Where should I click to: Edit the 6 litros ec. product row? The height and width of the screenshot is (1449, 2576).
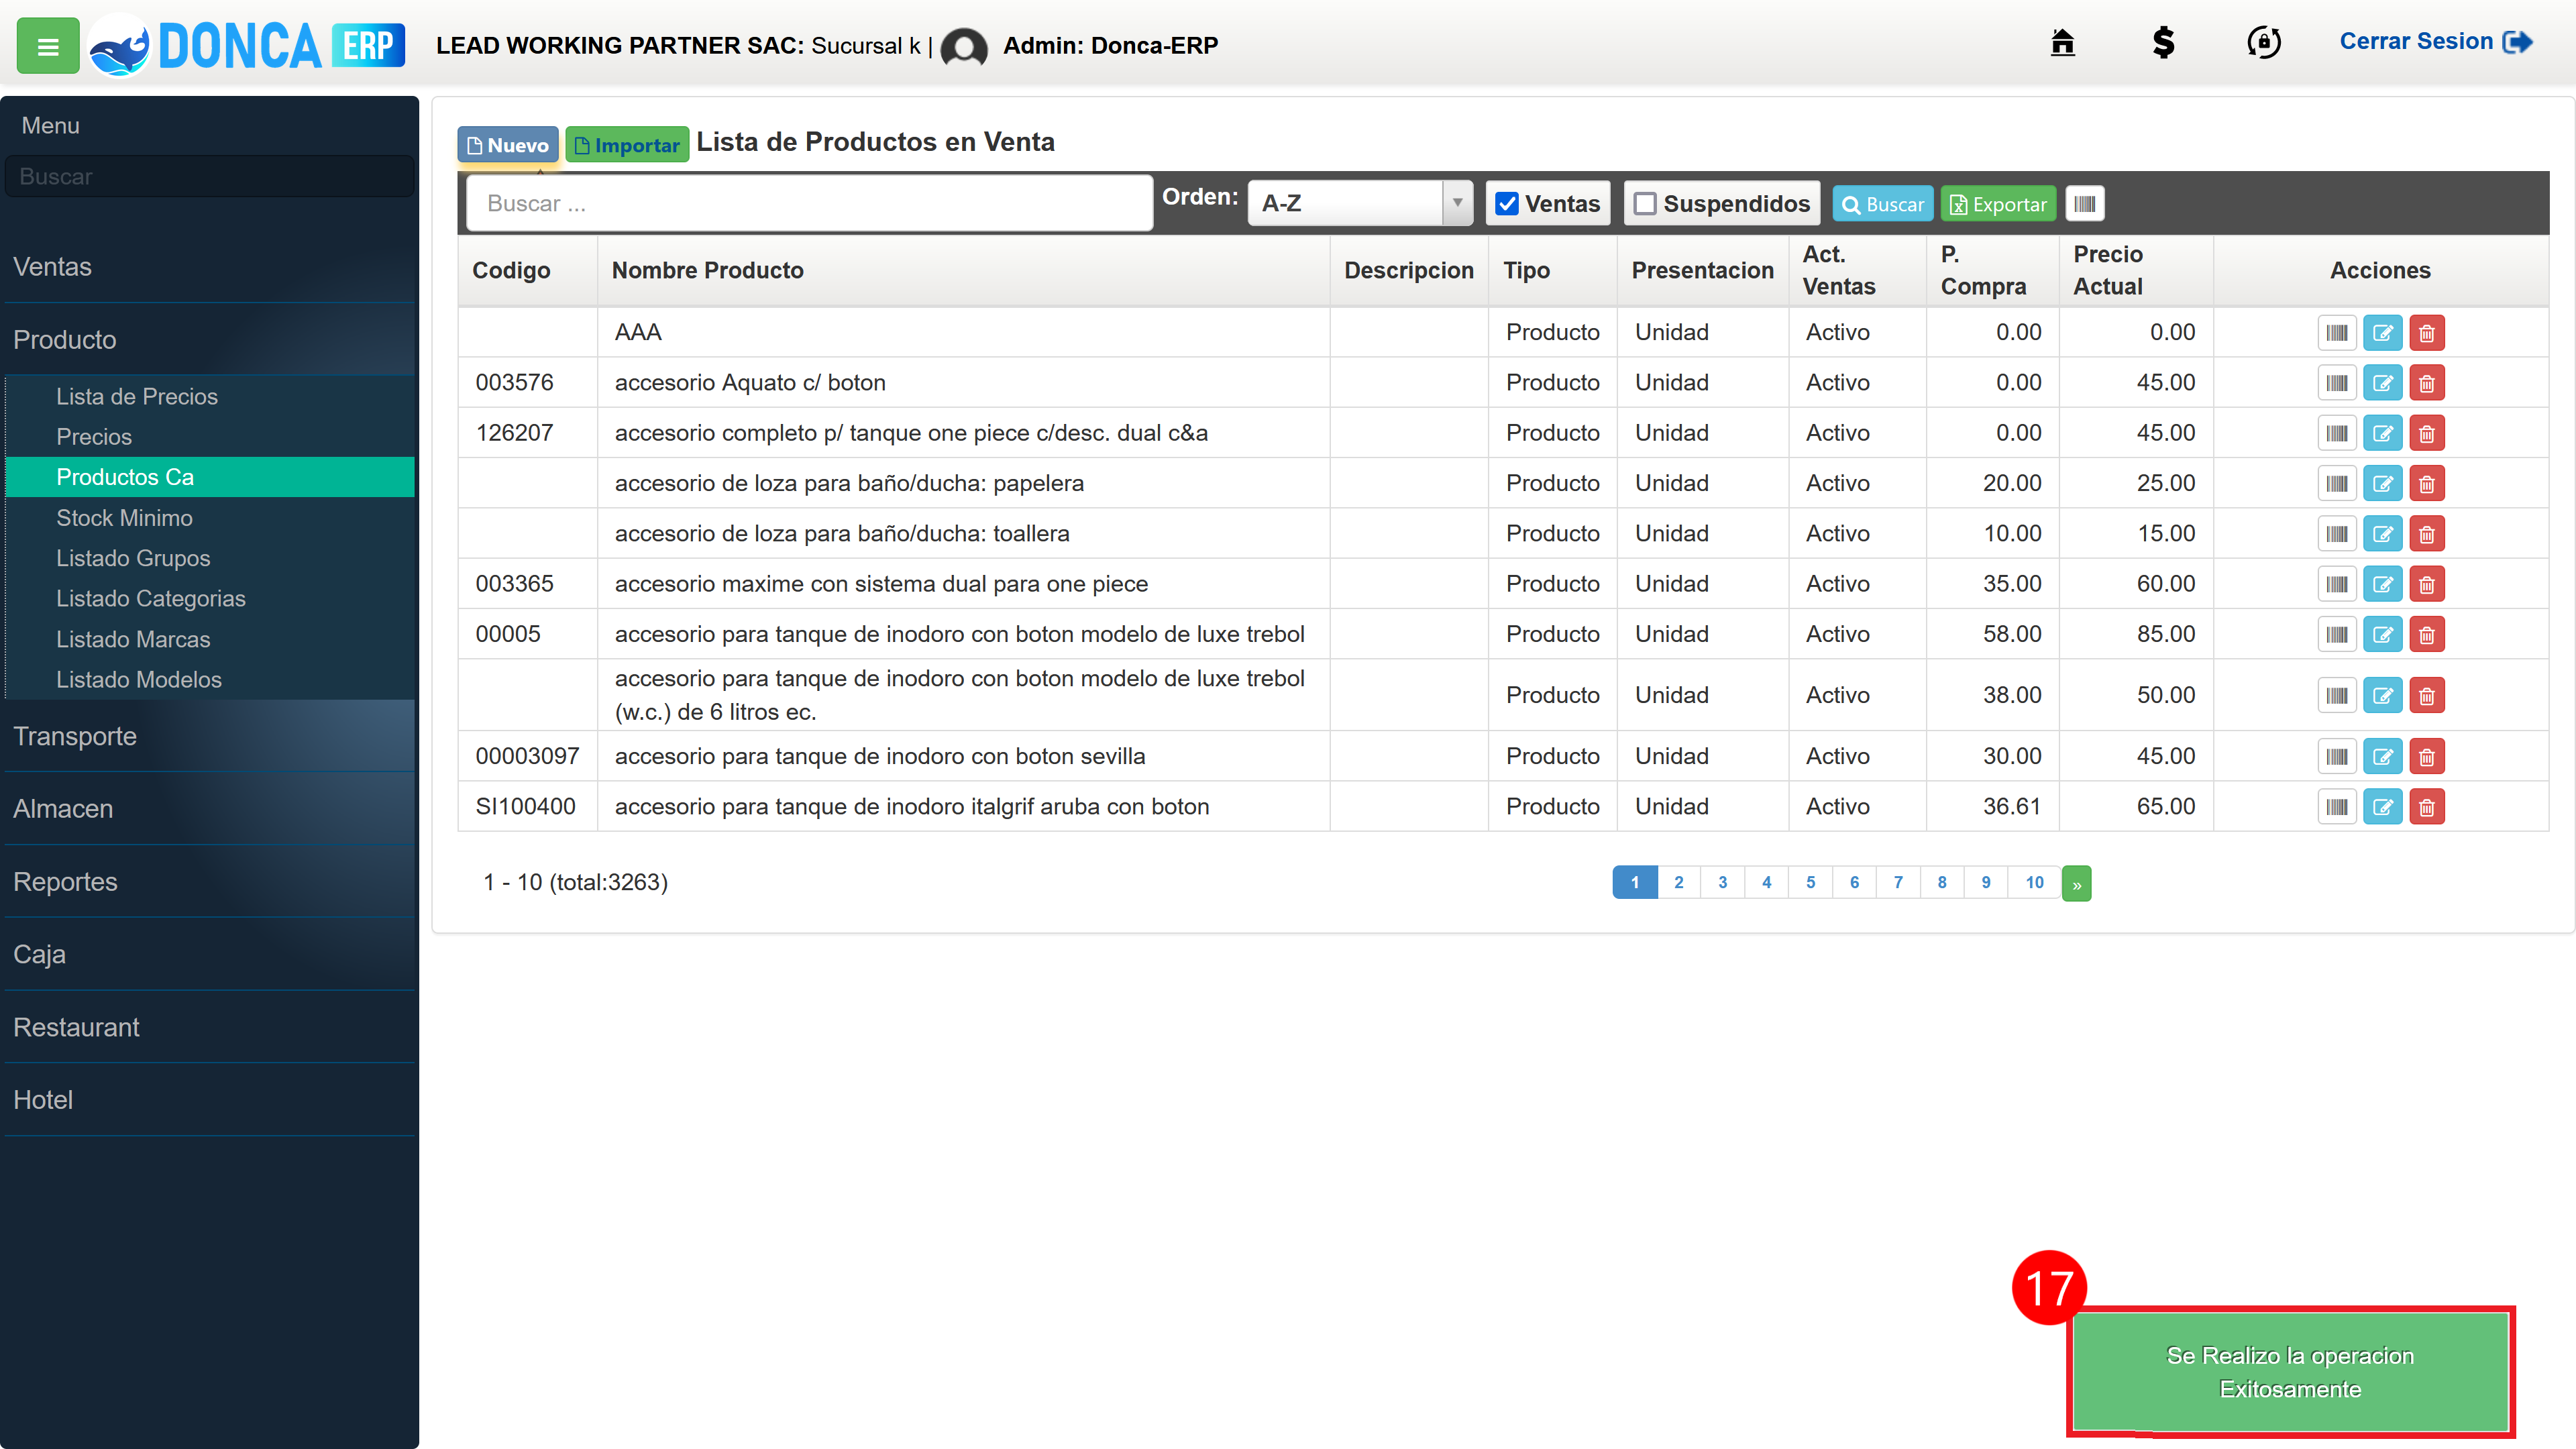point(2383,695)
